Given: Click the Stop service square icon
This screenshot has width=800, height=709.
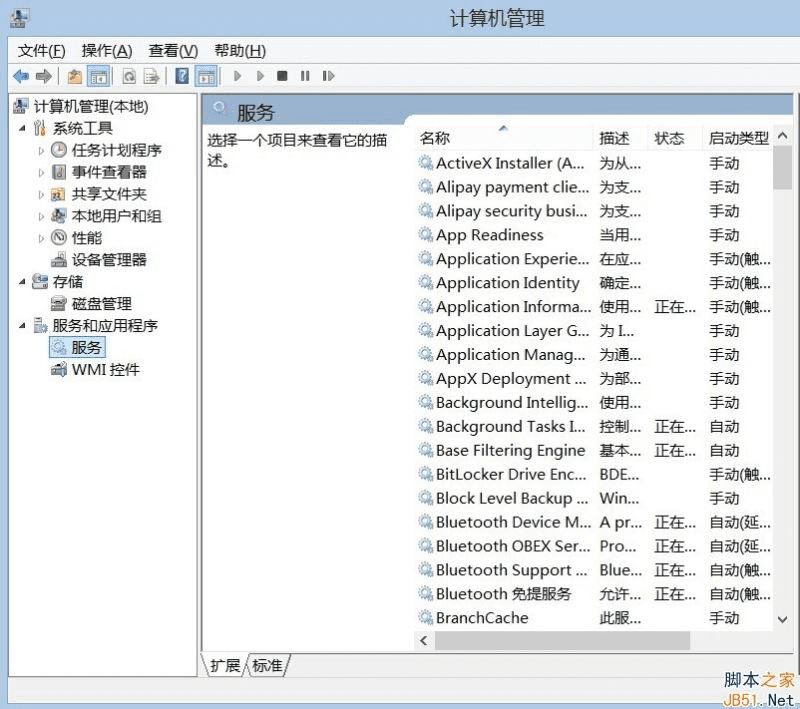Looking at the screenshot, I should (282, 77).
